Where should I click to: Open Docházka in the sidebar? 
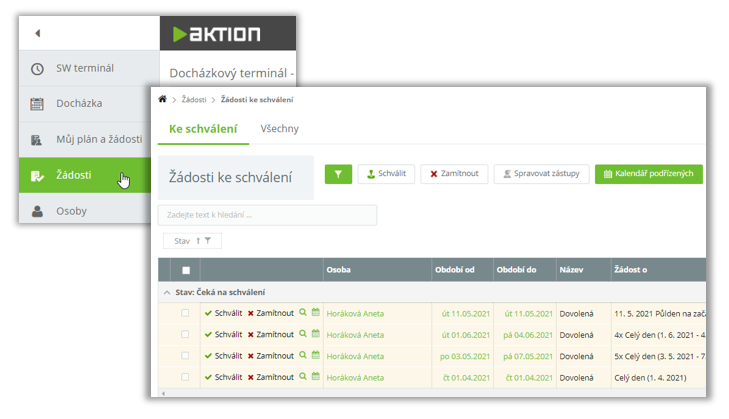click(79, 103)
